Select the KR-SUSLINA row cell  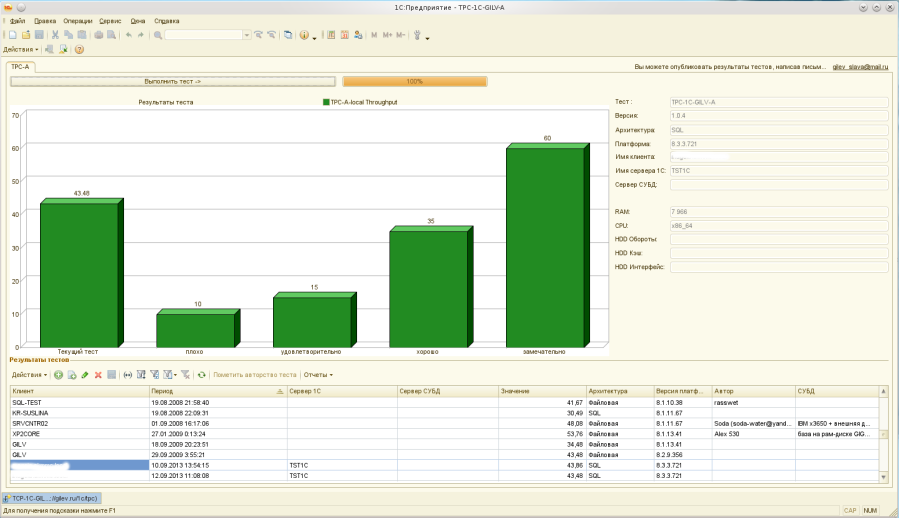(80, 413)
